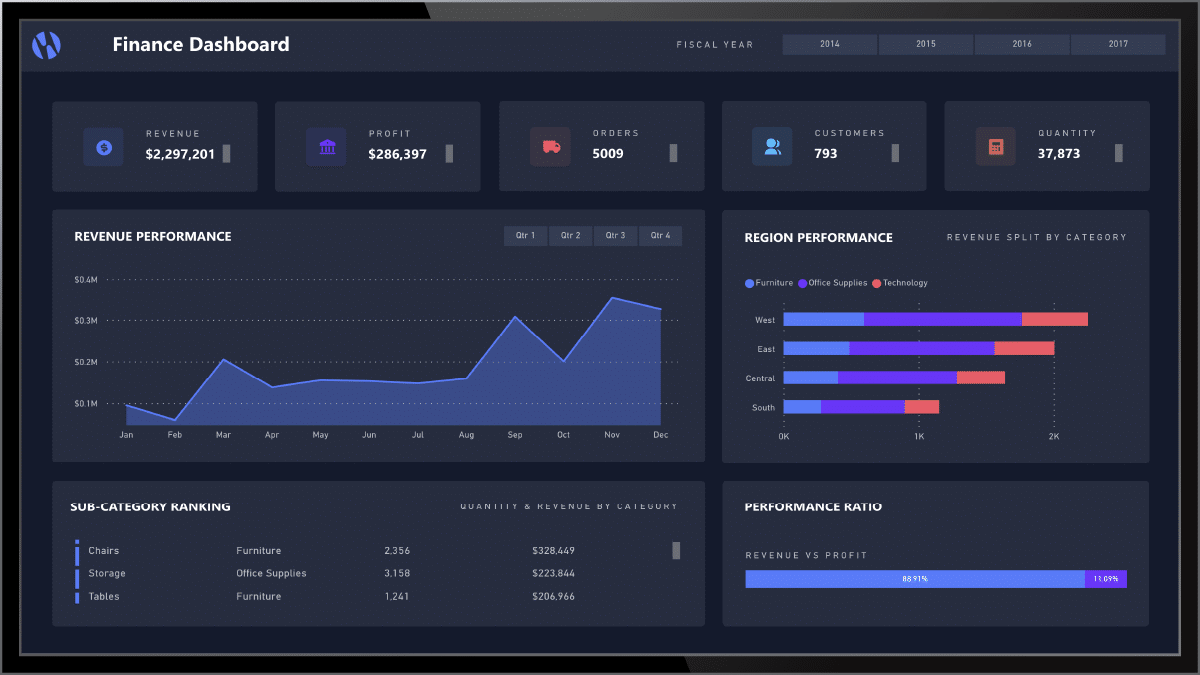Switch to the Qtr 4 tab

pos(660,235)
